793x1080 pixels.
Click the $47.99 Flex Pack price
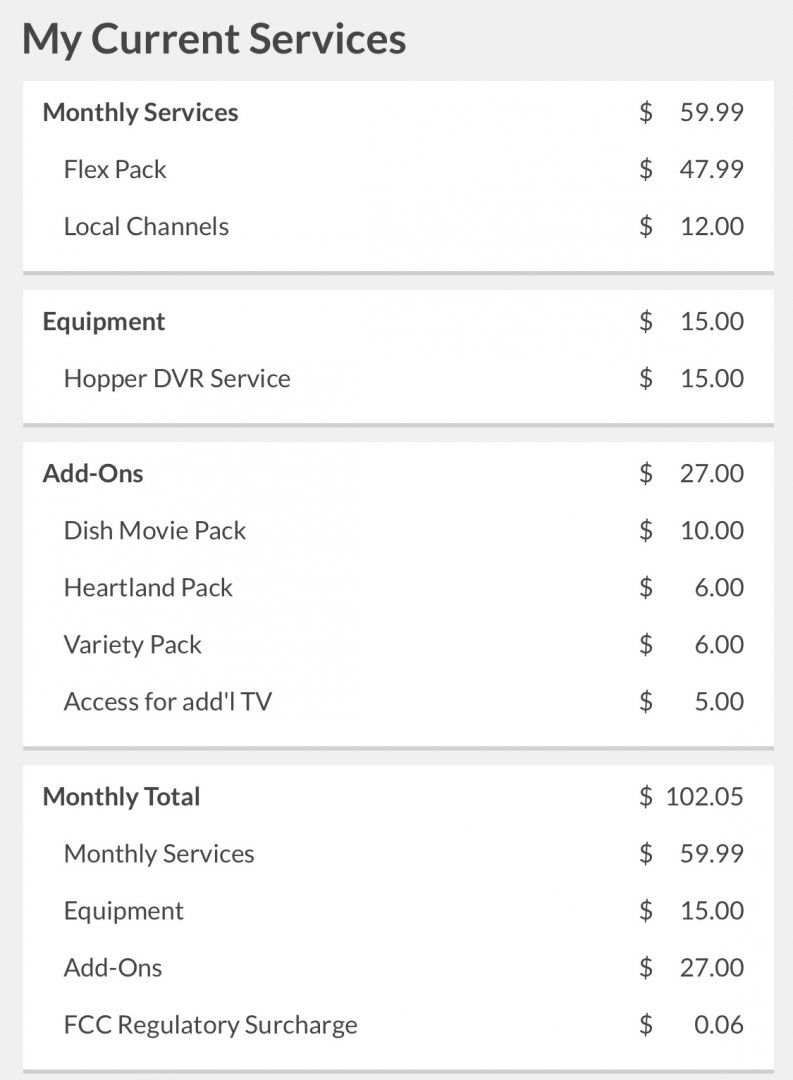[691, 169]
